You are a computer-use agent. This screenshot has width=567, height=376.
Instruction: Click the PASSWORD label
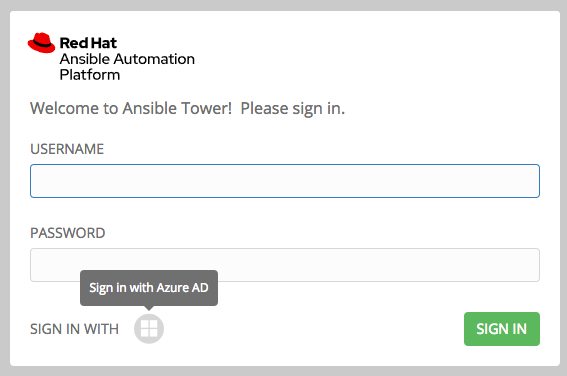pos(68,233)
